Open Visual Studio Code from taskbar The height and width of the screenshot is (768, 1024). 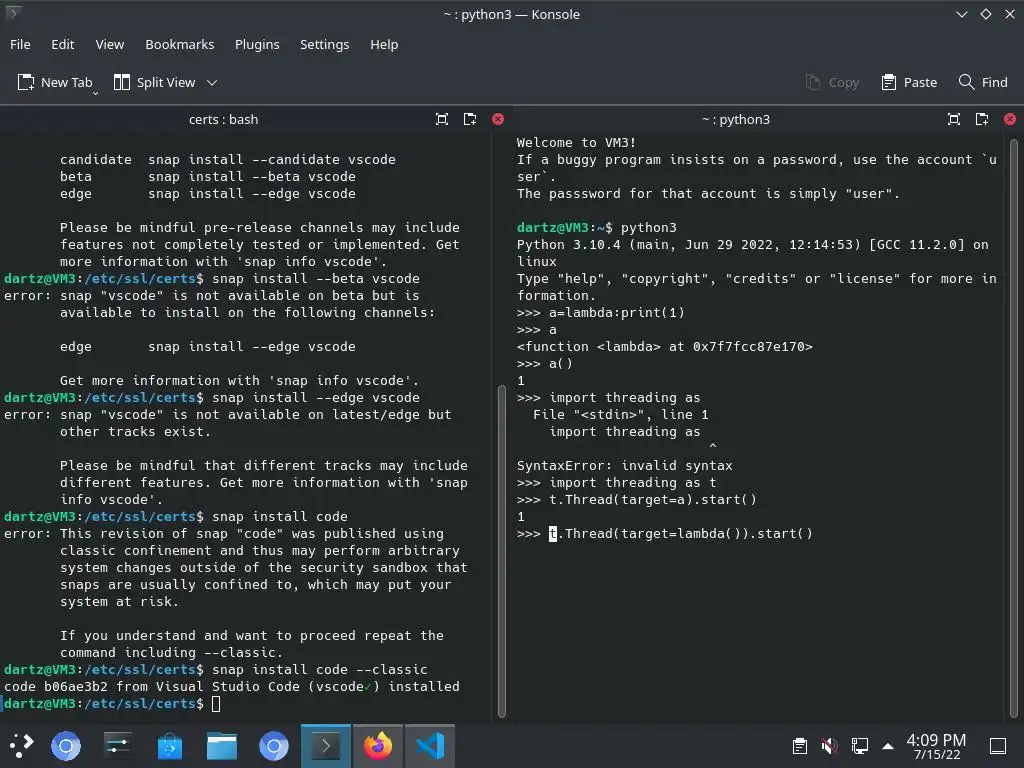point(430,746)
